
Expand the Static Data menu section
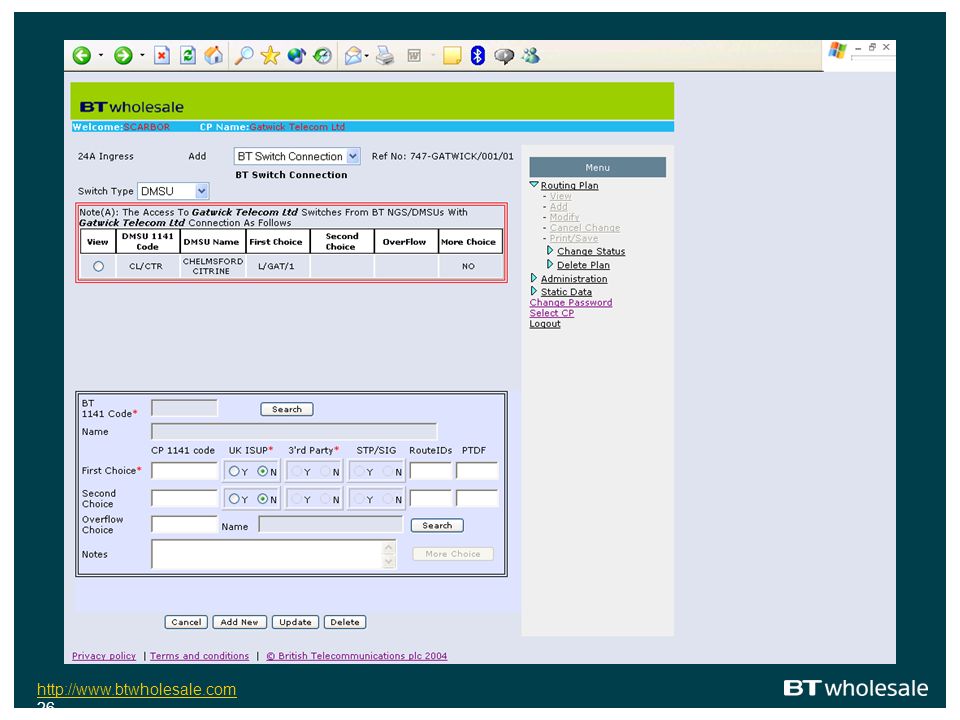(533, 291)
